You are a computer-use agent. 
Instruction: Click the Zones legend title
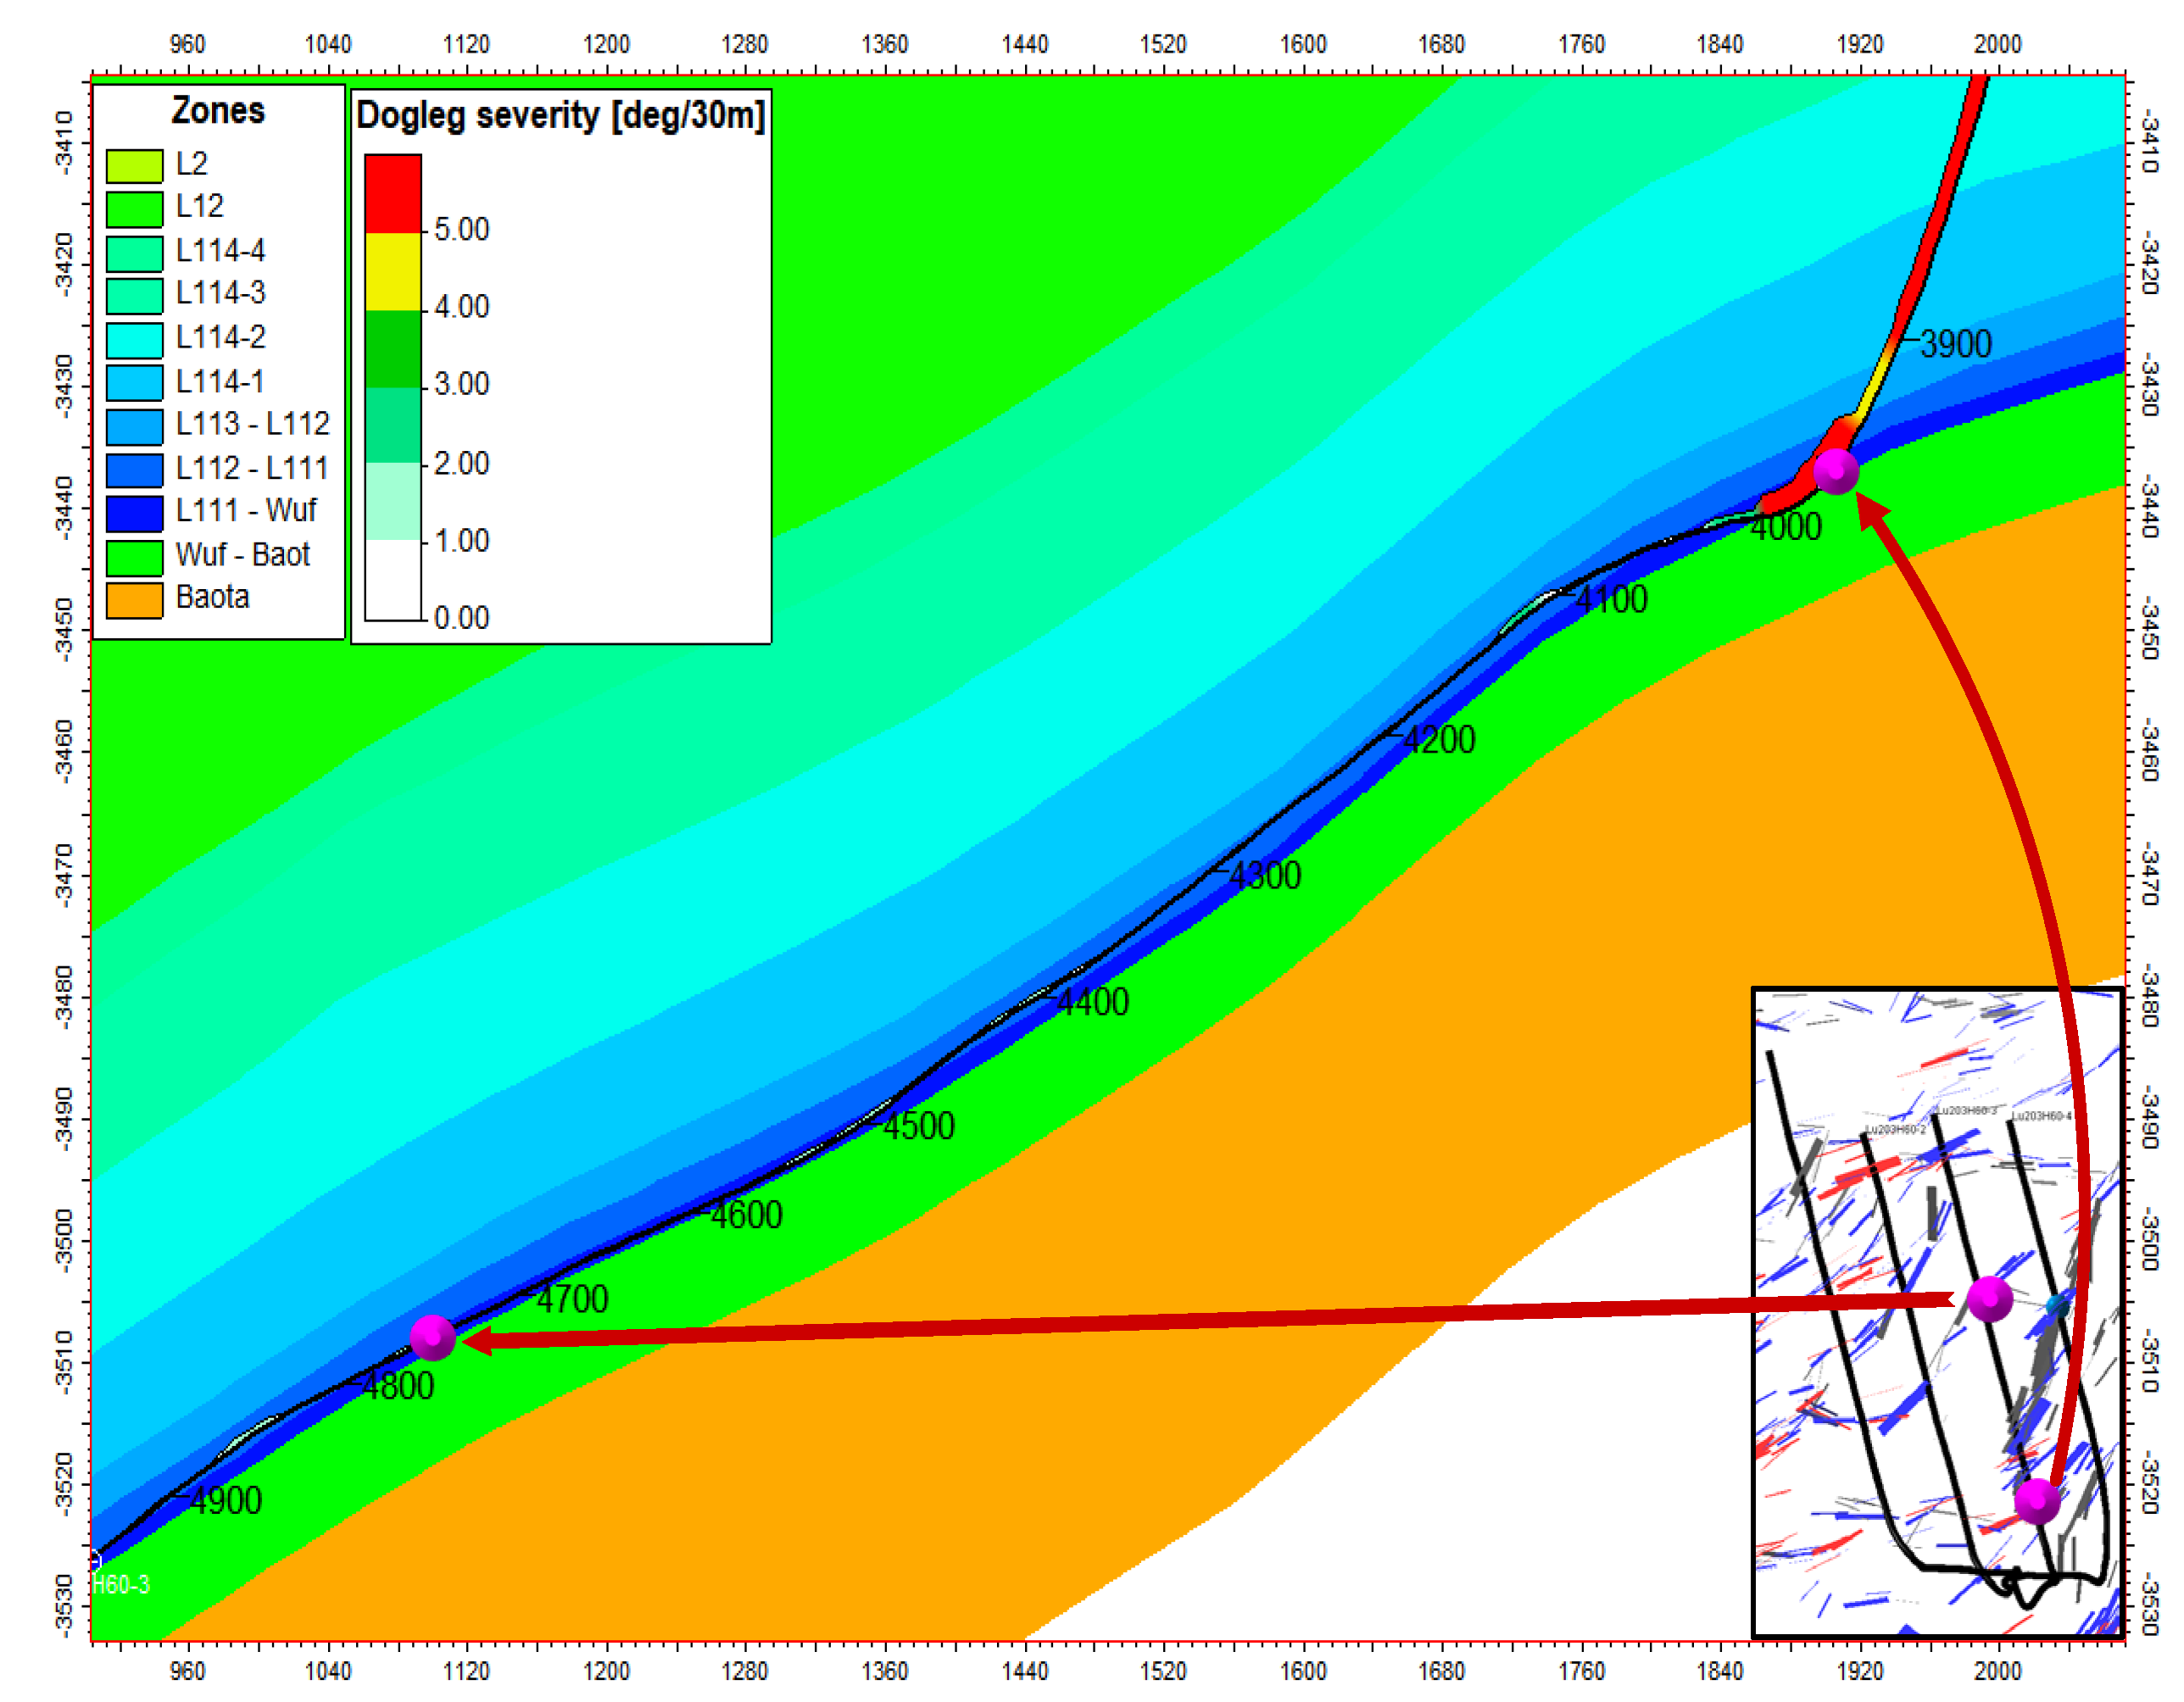(x=218, y=110)
